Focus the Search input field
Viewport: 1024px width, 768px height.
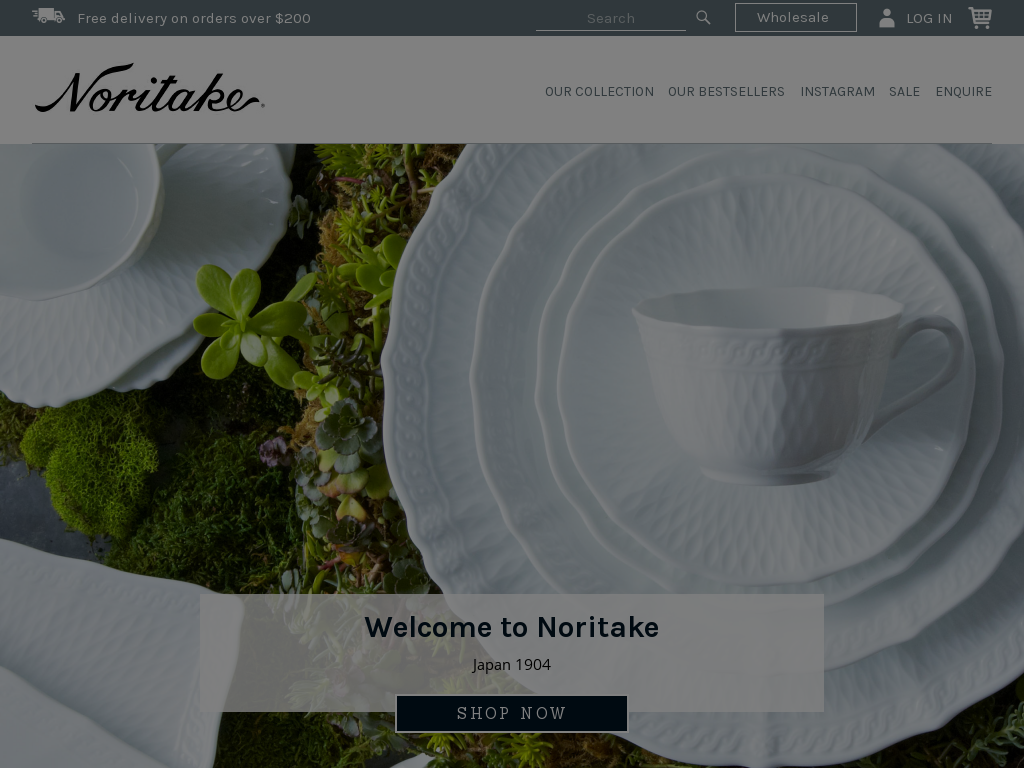click(611, 18)
